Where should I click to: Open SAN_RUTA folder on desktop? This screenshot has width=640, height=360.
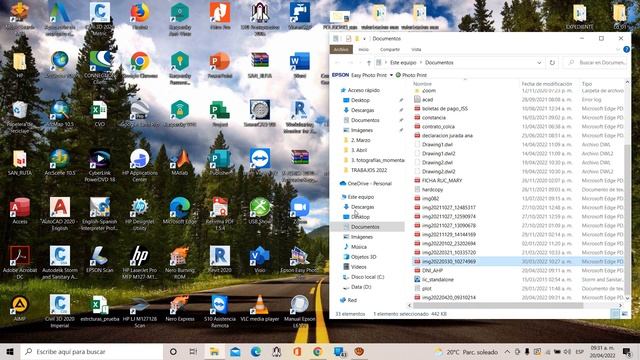[20, 162]
